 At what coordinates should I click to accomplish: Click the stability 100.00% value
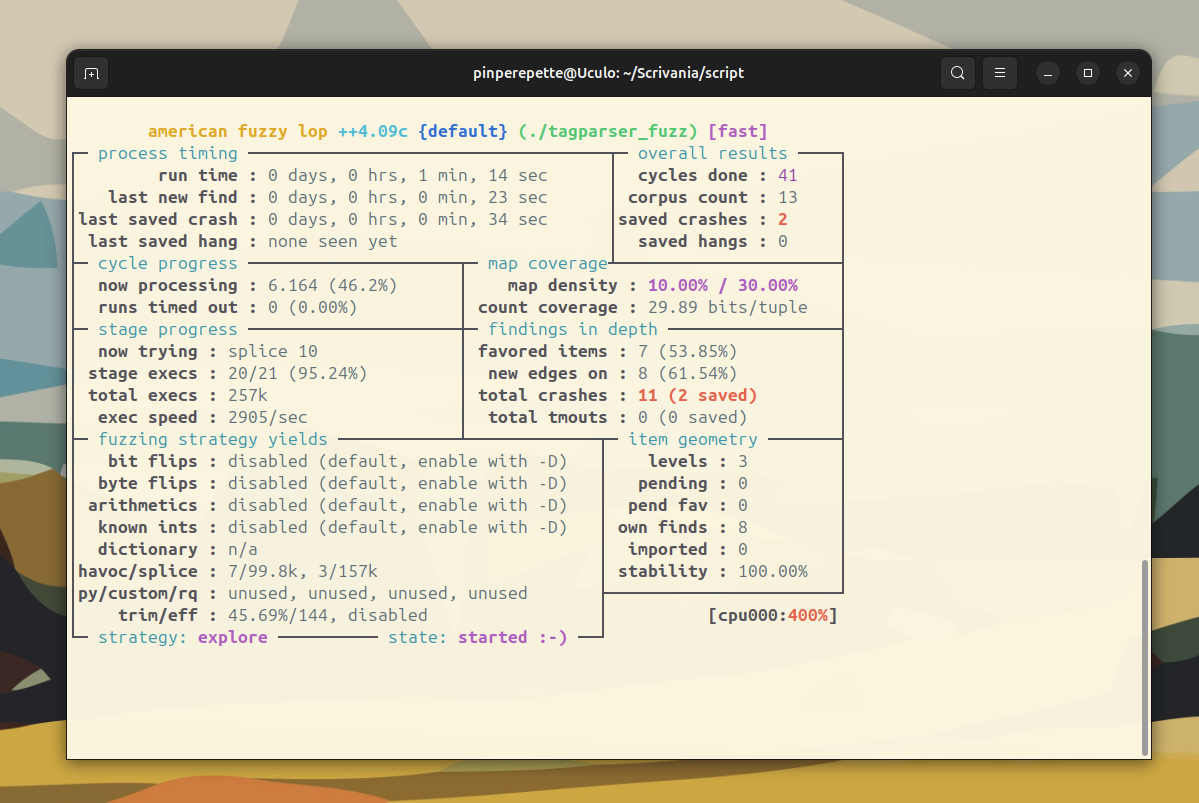[x=772, y=571]
